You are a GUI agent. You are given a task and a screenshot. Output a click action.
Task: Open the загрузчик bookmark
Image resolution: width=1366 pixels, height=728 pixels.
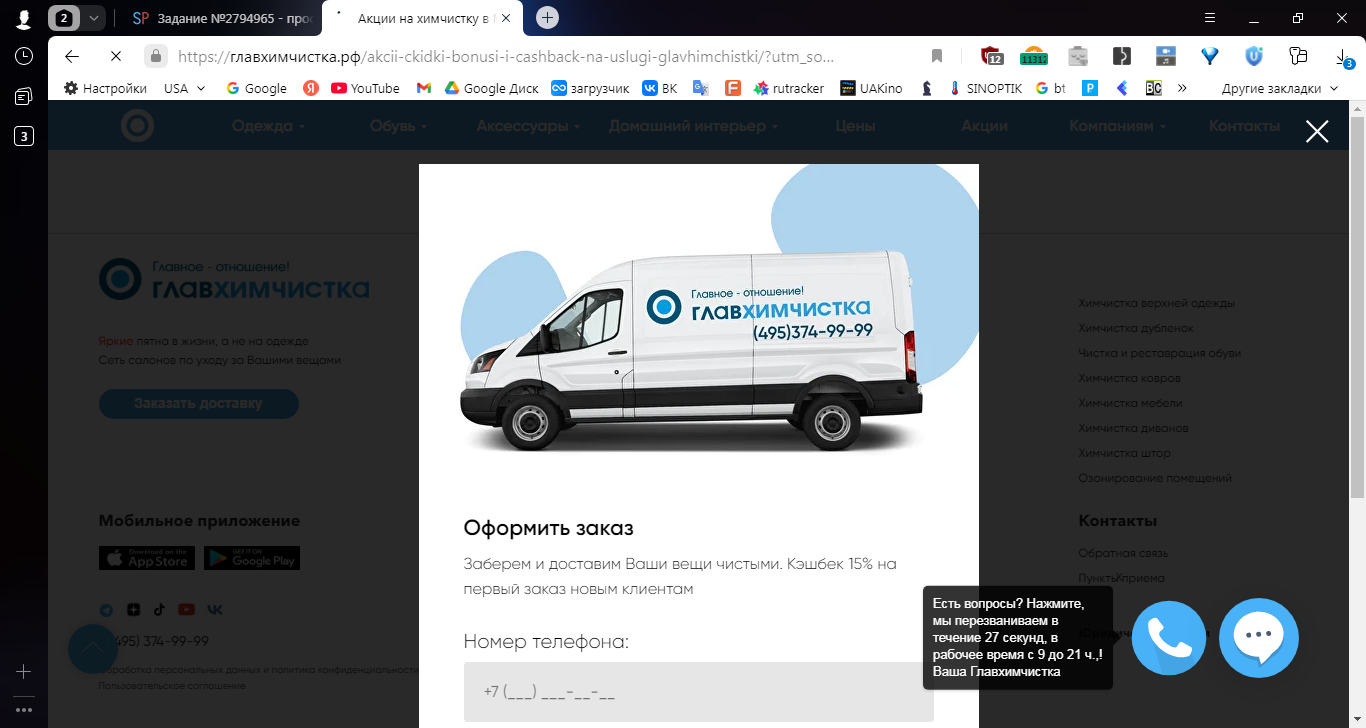pos(590,88)
